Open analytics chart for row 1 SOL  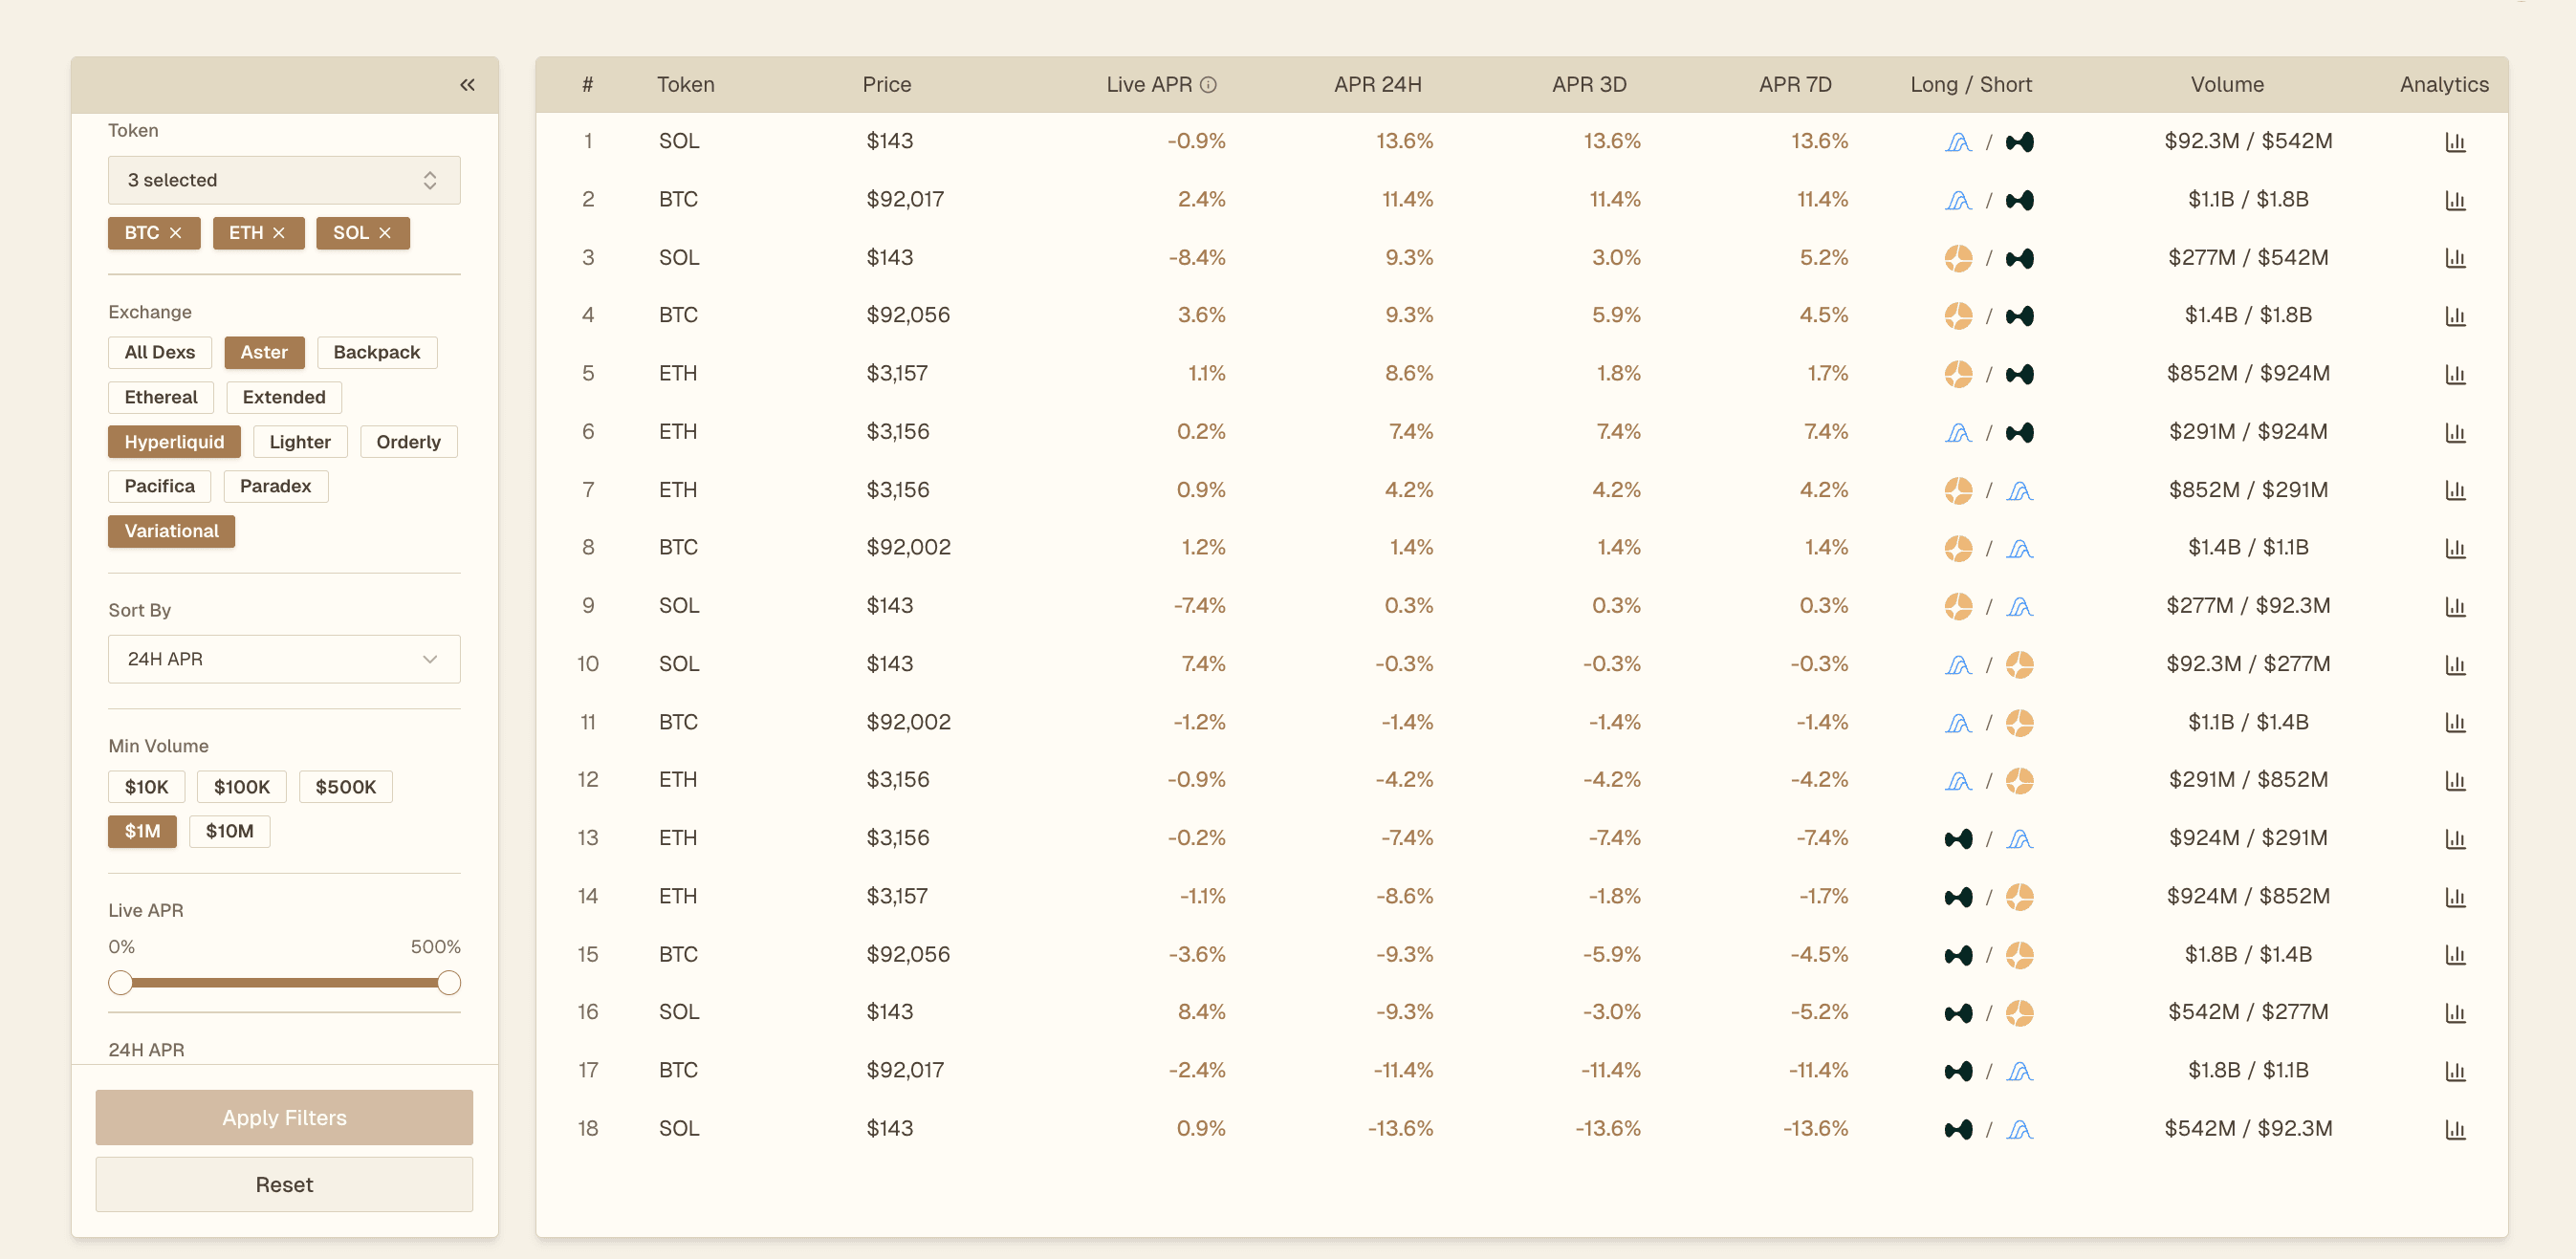(2454, 142)
